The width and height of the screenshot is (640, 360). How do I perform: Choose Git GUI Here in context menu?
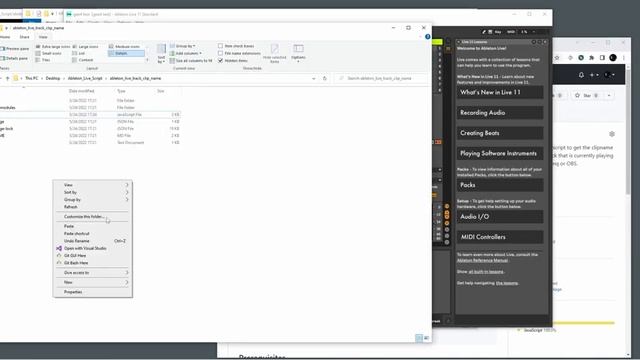pyautogui.click(x=75, y=256)
